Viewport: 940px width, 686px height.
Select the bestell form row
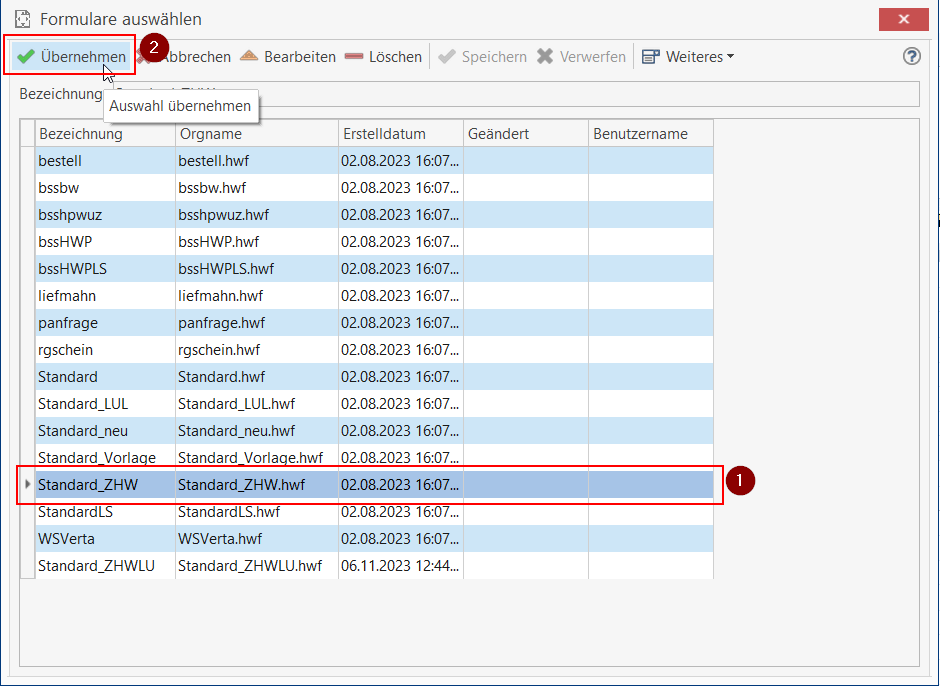pos(60,161)
